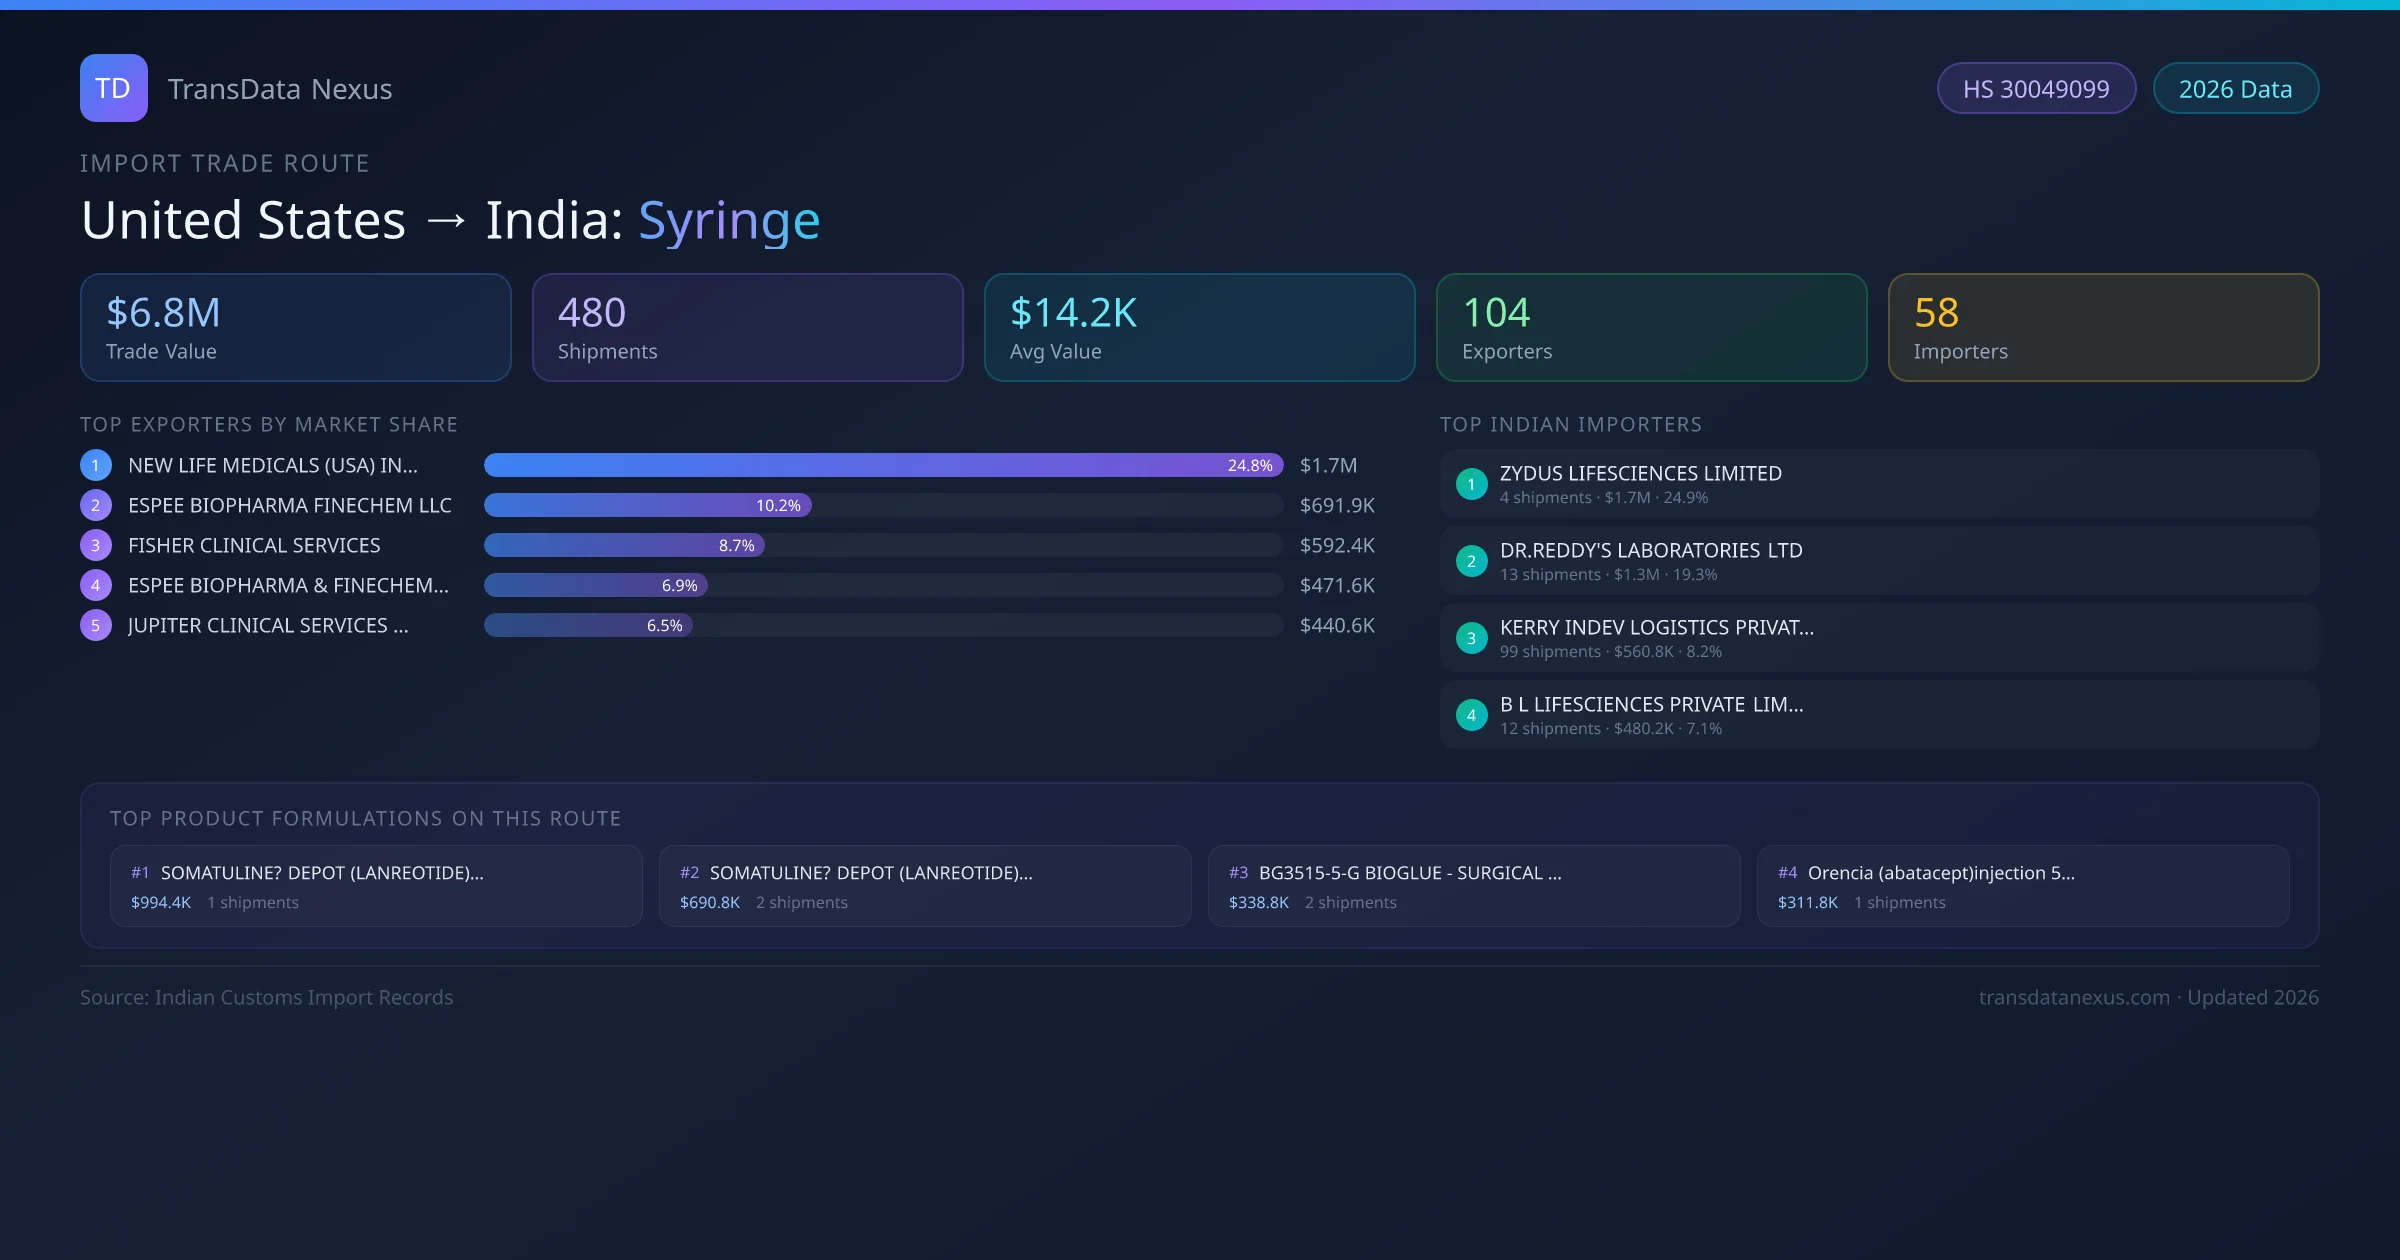Image resolution: width=2400 pixels, height=1260 pixels.
Task: Open the 480 Shipments card
Action: (x=747, y=327)
